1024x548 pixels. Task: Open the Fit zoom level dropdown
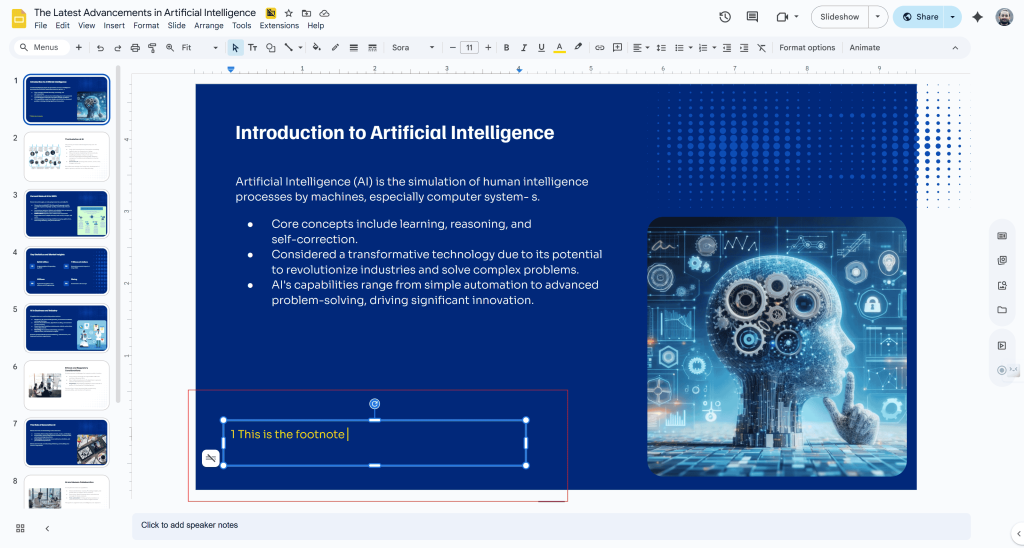pos(199,47)
